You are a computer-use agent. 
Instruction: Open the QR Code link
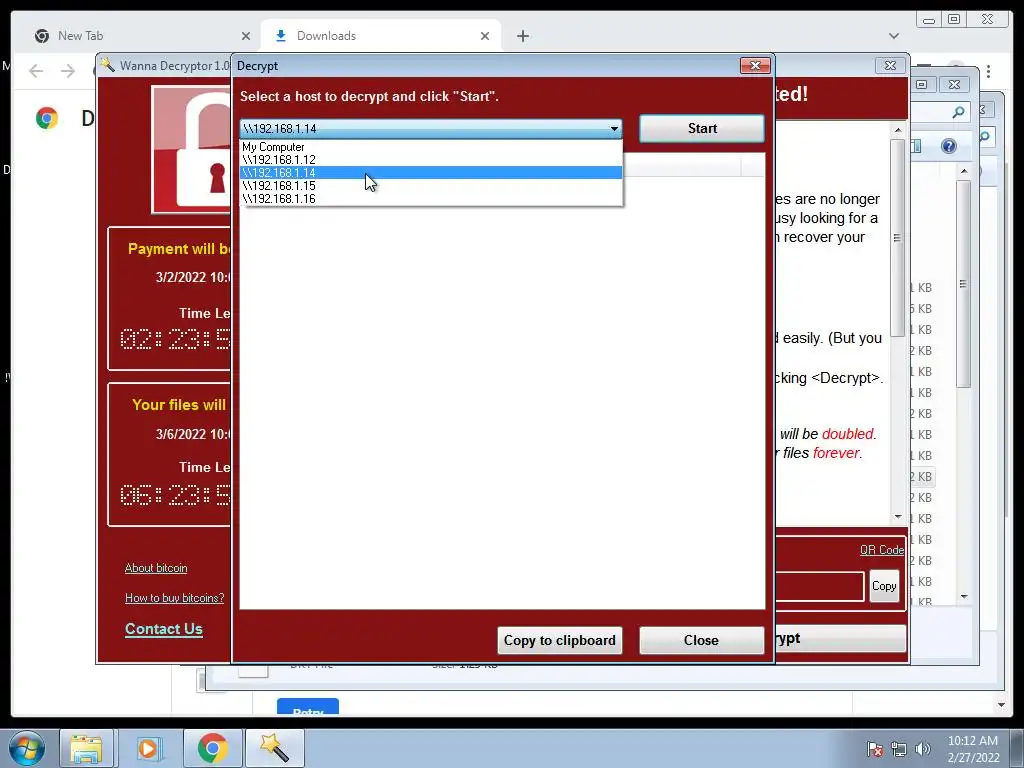(x=882, y=550)
